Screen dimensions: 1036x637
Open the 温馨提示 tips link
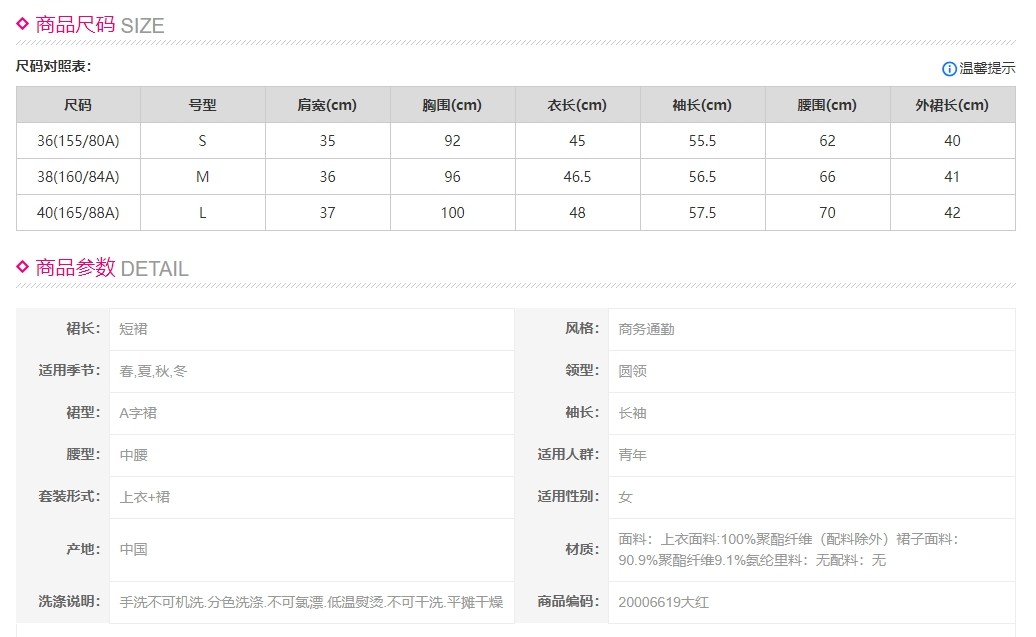[x=987, y=69]
